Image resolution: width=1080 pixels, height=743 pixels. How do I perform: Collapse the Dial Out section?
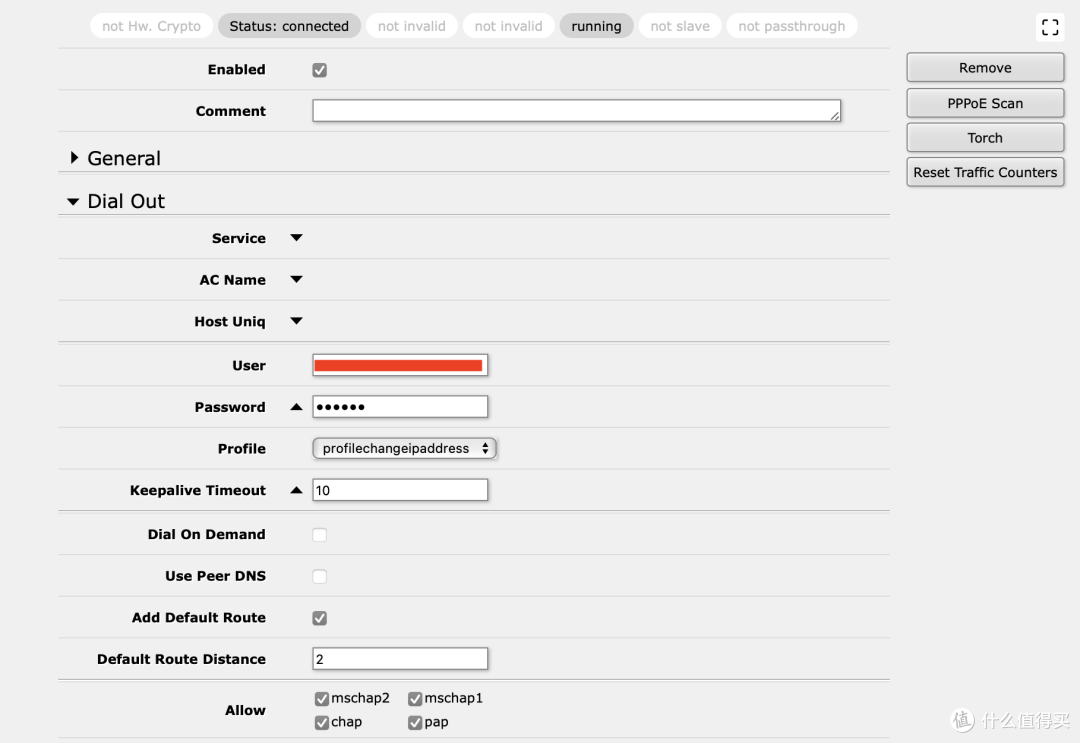(73, 202)
